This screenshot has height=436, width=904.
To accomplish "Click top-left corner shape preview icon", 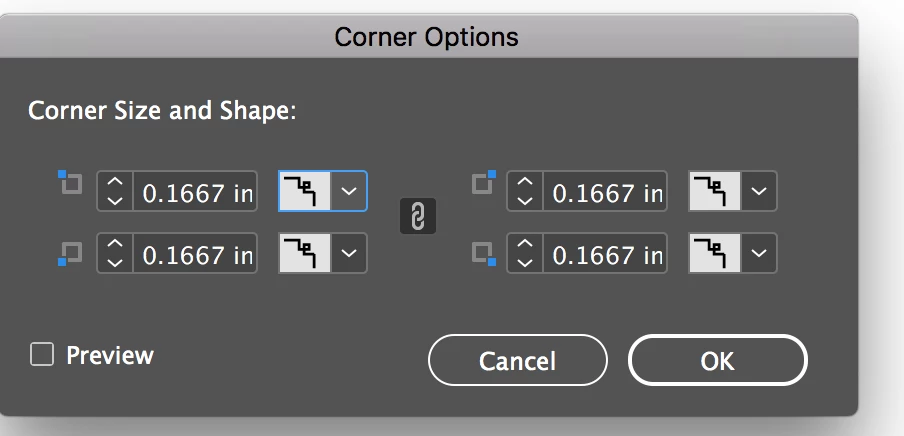I will (x=305, y=191).
